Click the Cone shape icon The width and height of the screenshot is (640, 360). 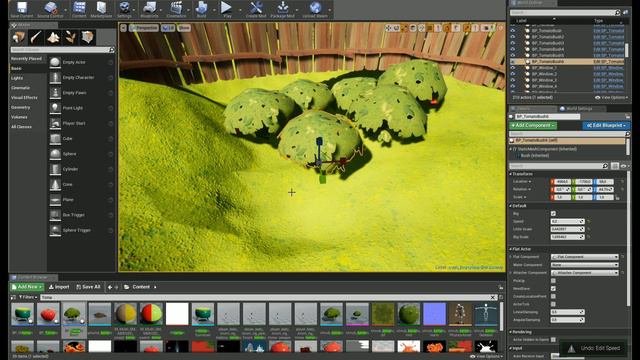[55, 184]
